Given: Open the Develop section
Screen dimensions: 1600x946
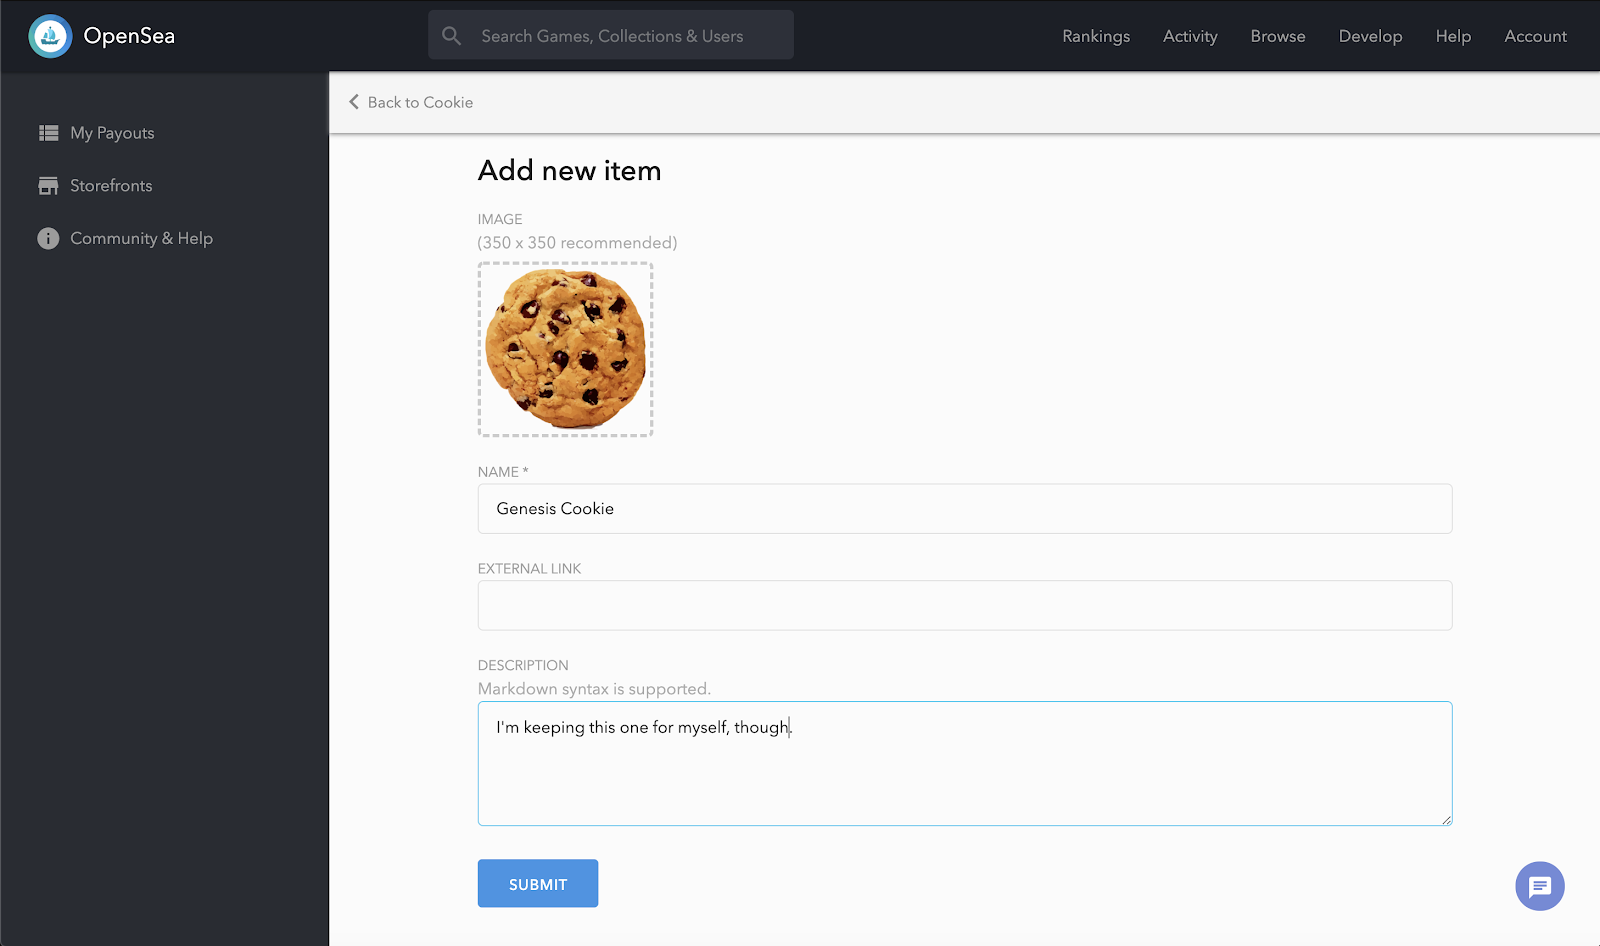Looking at the screenshot, I should 1370,36.
